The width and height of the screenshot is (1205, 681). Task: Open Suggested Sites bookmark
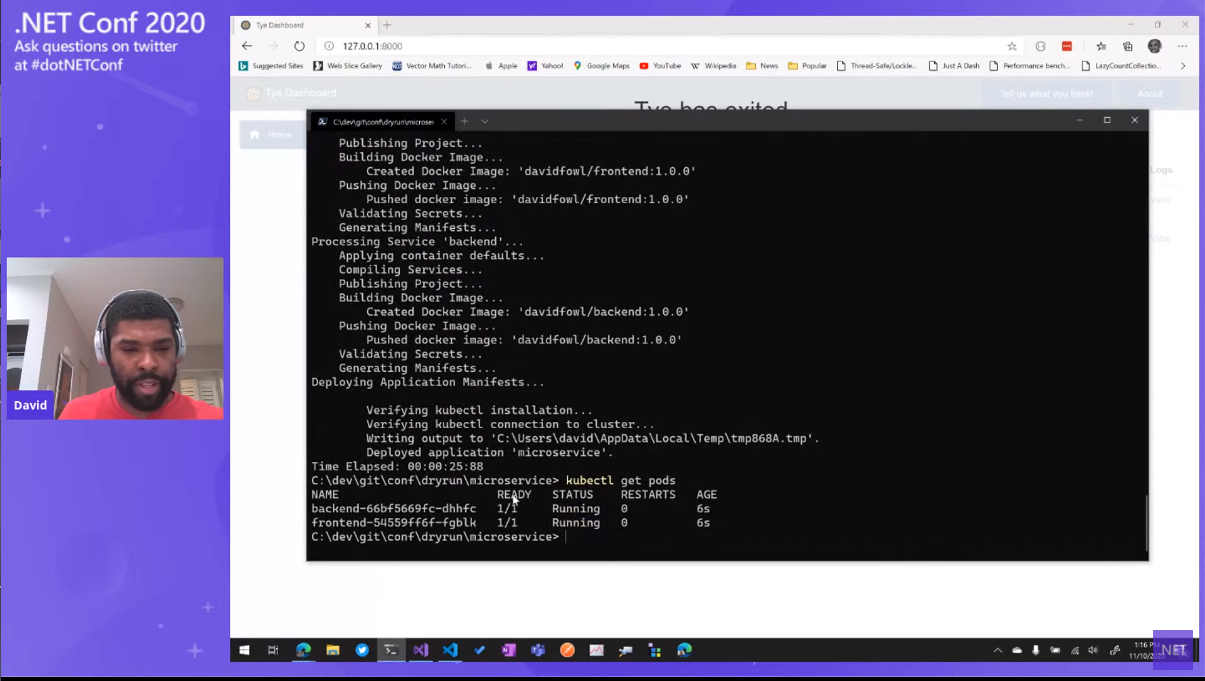(x=271, y=66)
